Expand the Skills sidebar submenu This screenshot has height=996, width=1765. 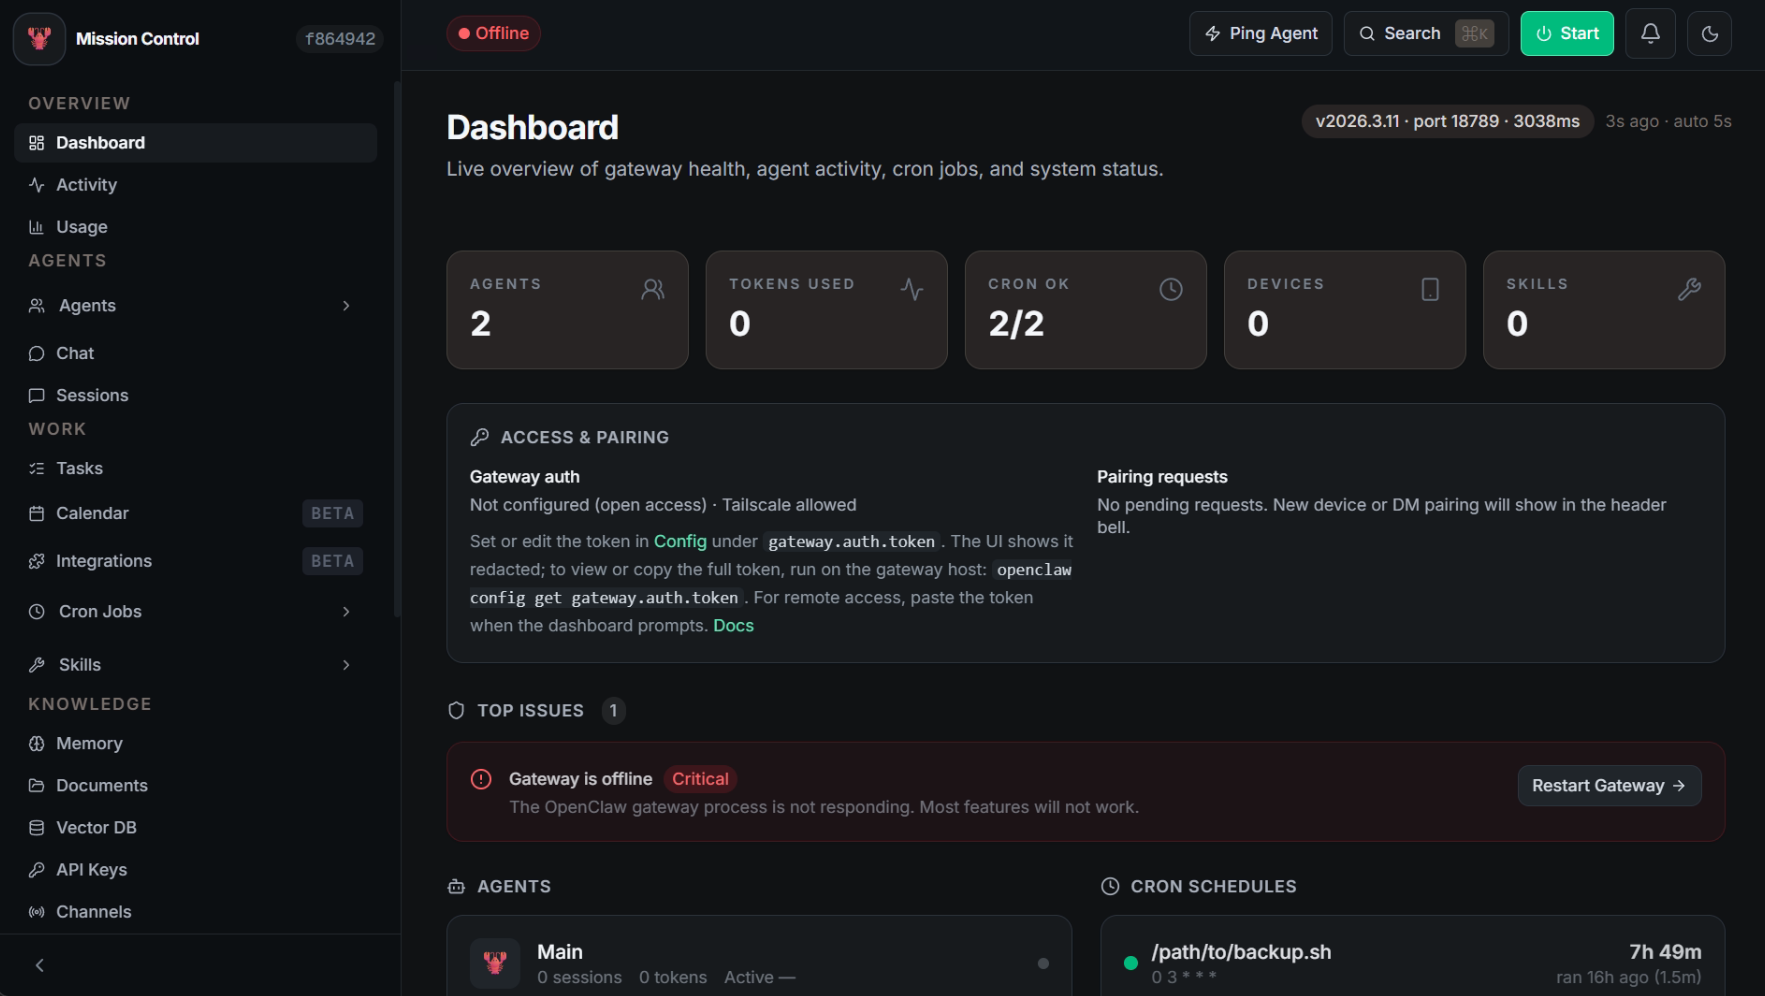tap(346, 665)
